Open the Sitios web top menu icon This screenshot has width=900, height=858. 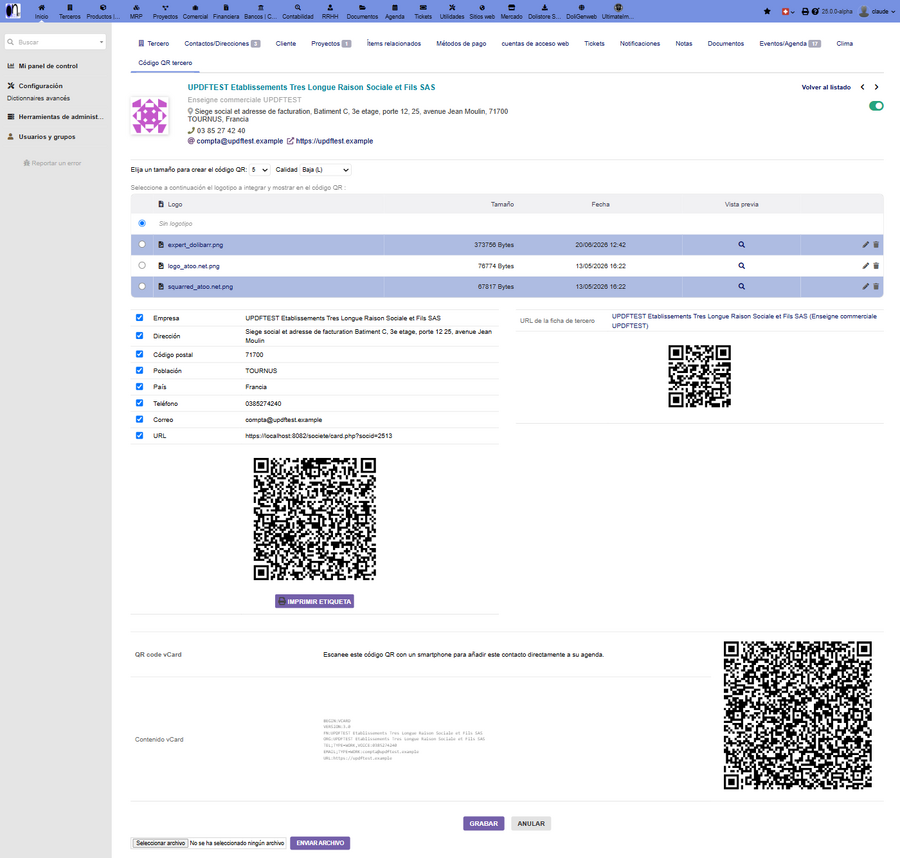point(482,8)
